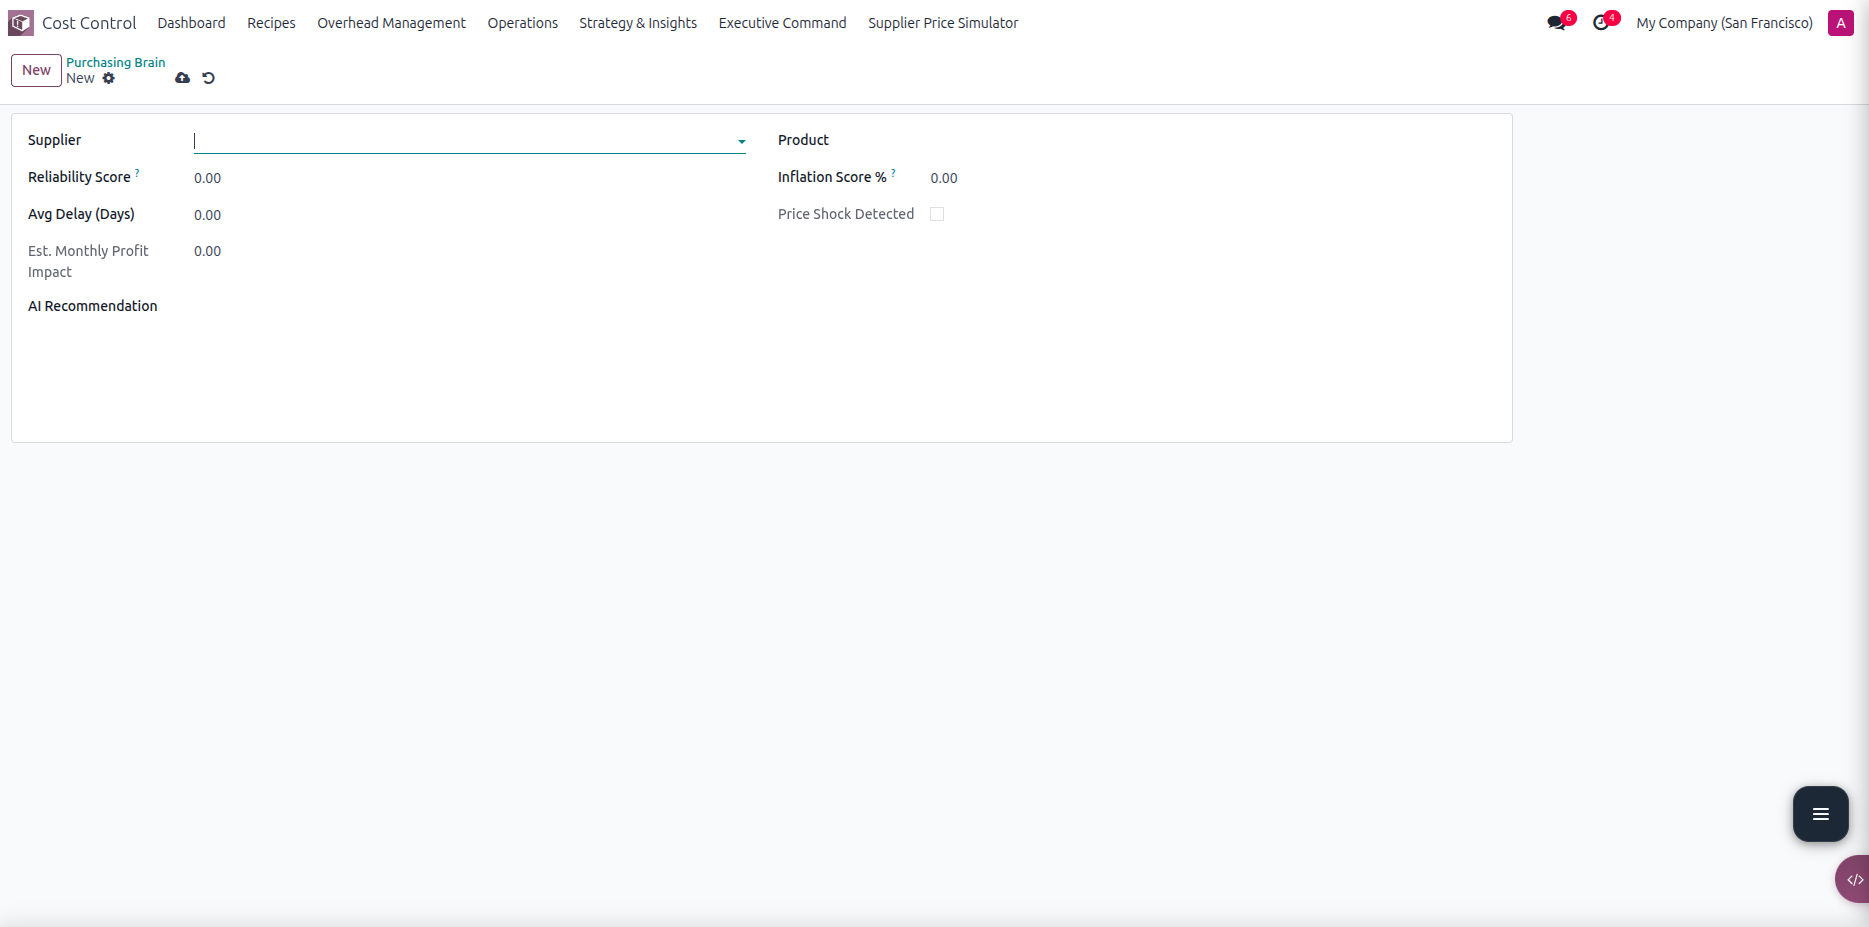Screen dimensions: 1869x927
Task: Open the gear settings icon beside New
Action: click(x=109, y=78)
